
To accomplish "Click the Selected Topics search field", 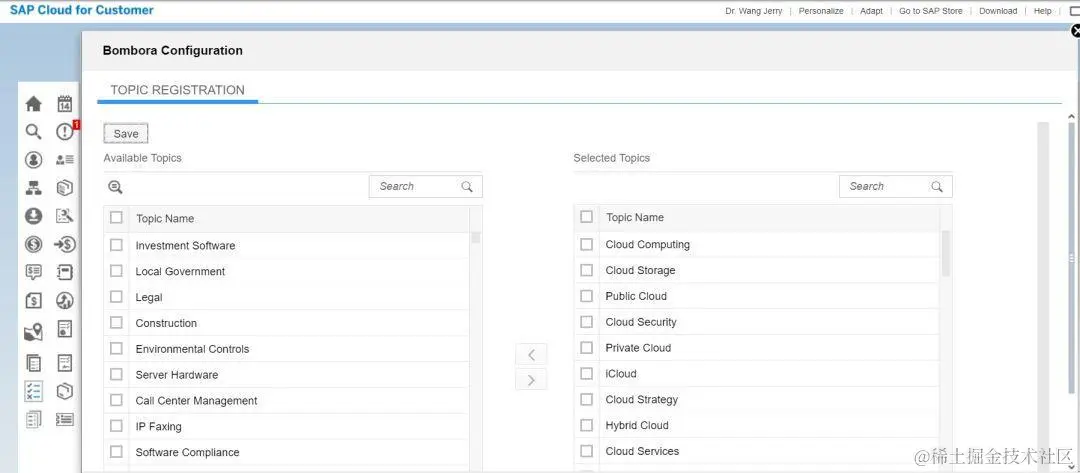I will (895, 187).
